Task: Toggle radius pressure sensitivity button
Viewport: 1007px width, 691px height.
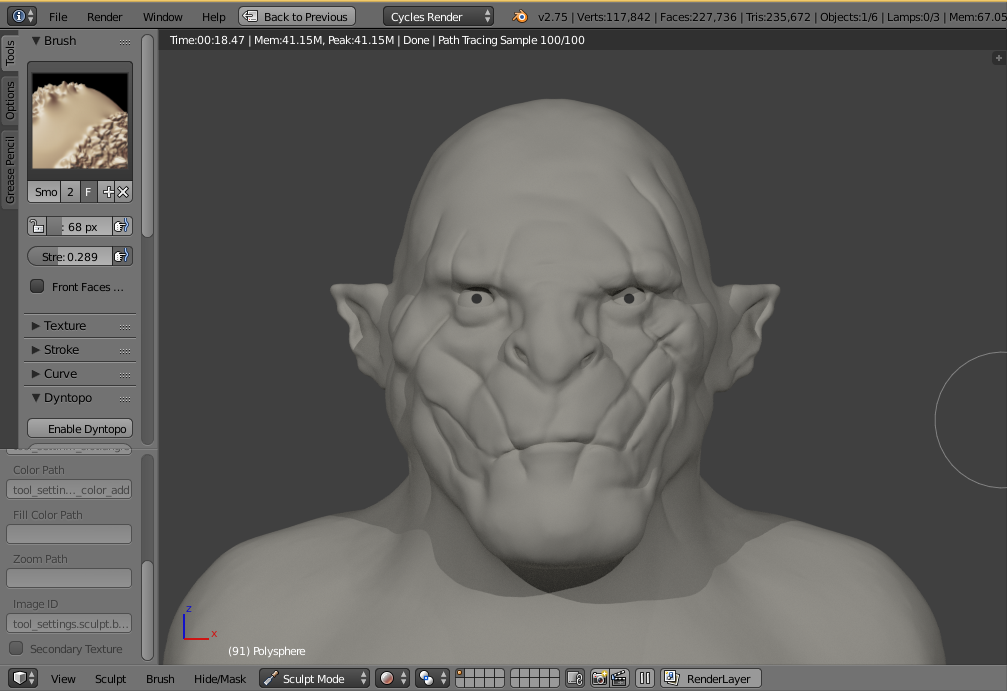Action: pyautogui.click(x=121, y=227)
